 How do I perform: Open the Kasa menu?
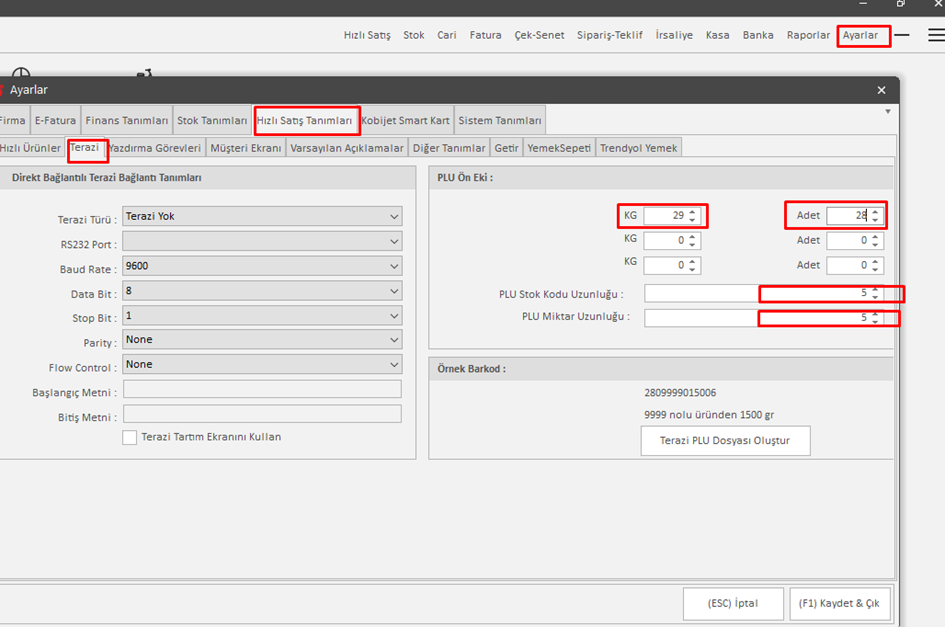[717, 35]
